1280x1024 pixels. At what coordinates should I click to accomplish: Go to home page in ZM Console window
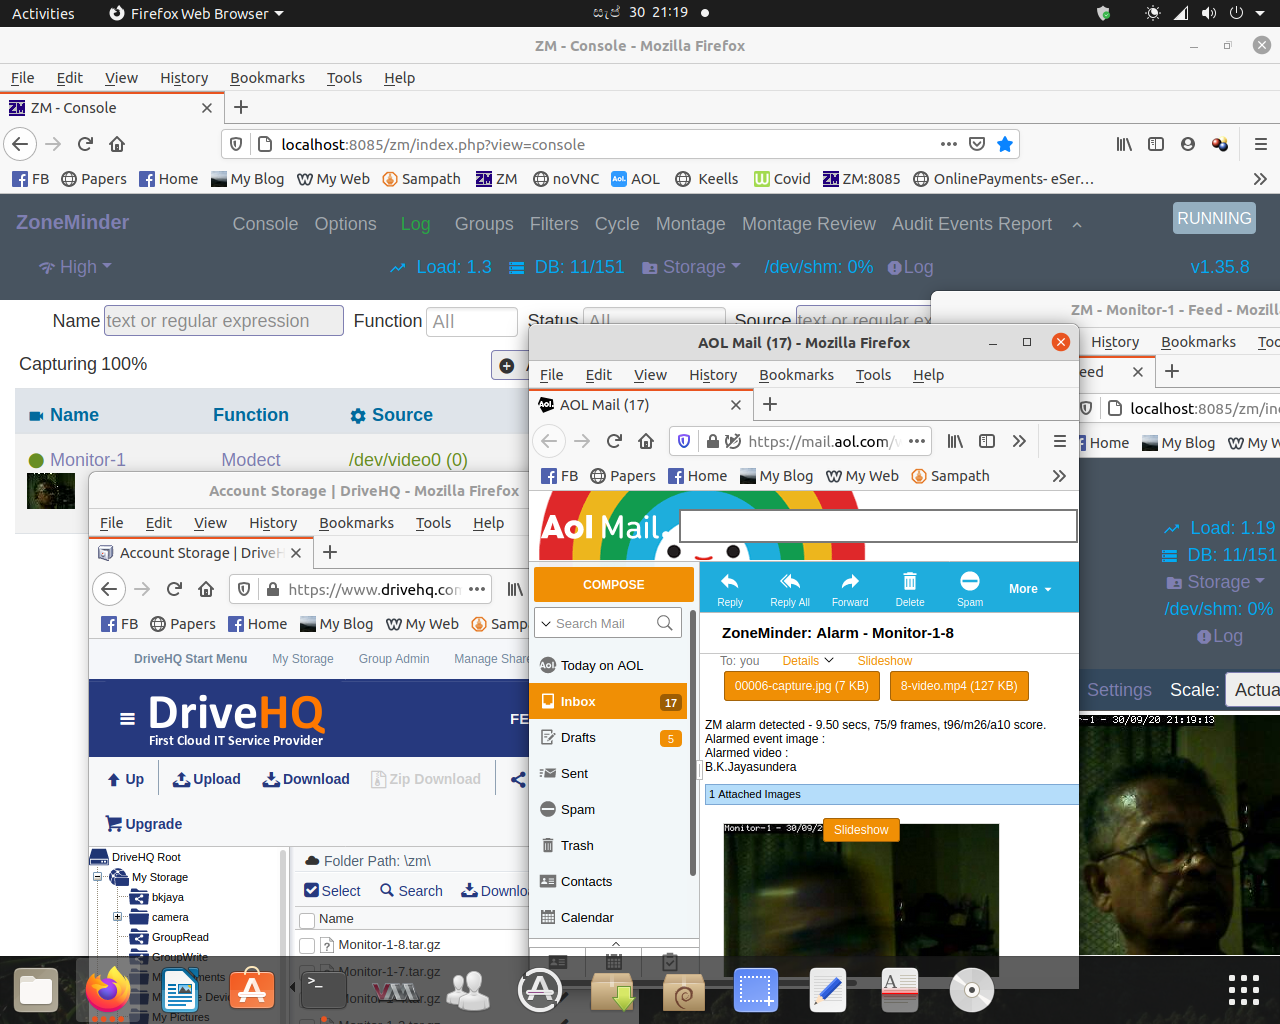(x=117, y=144)
